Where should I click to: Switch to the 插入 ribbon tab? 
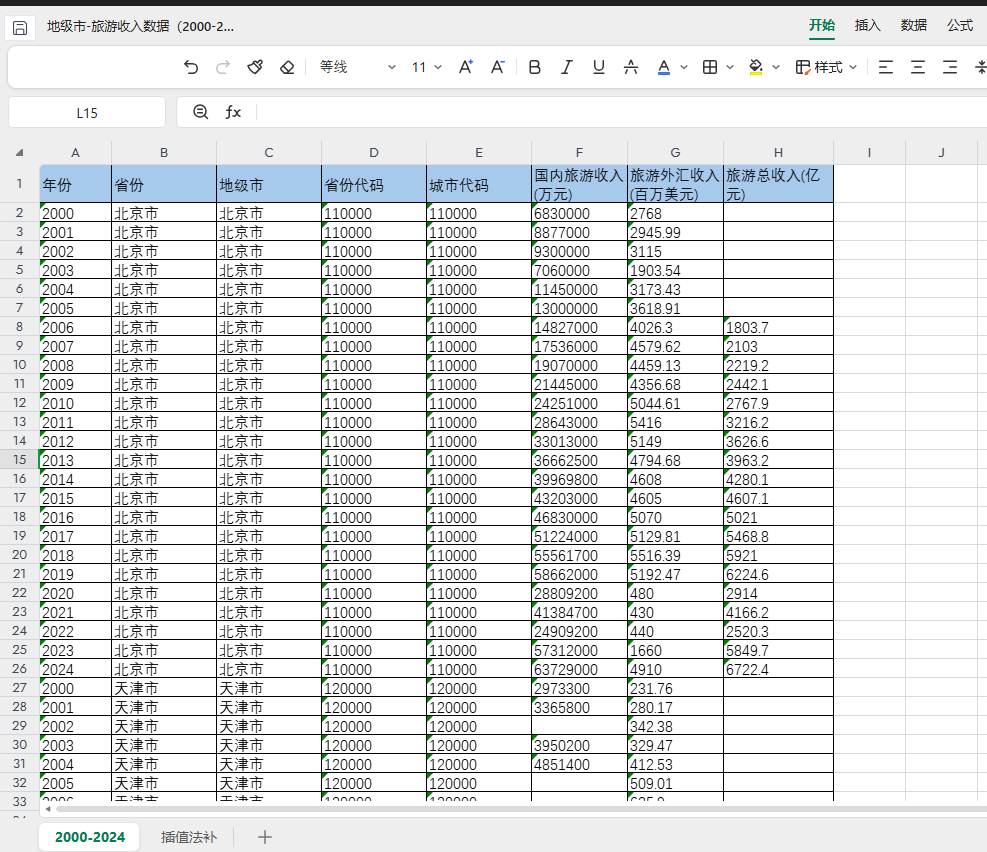[867, 25]
